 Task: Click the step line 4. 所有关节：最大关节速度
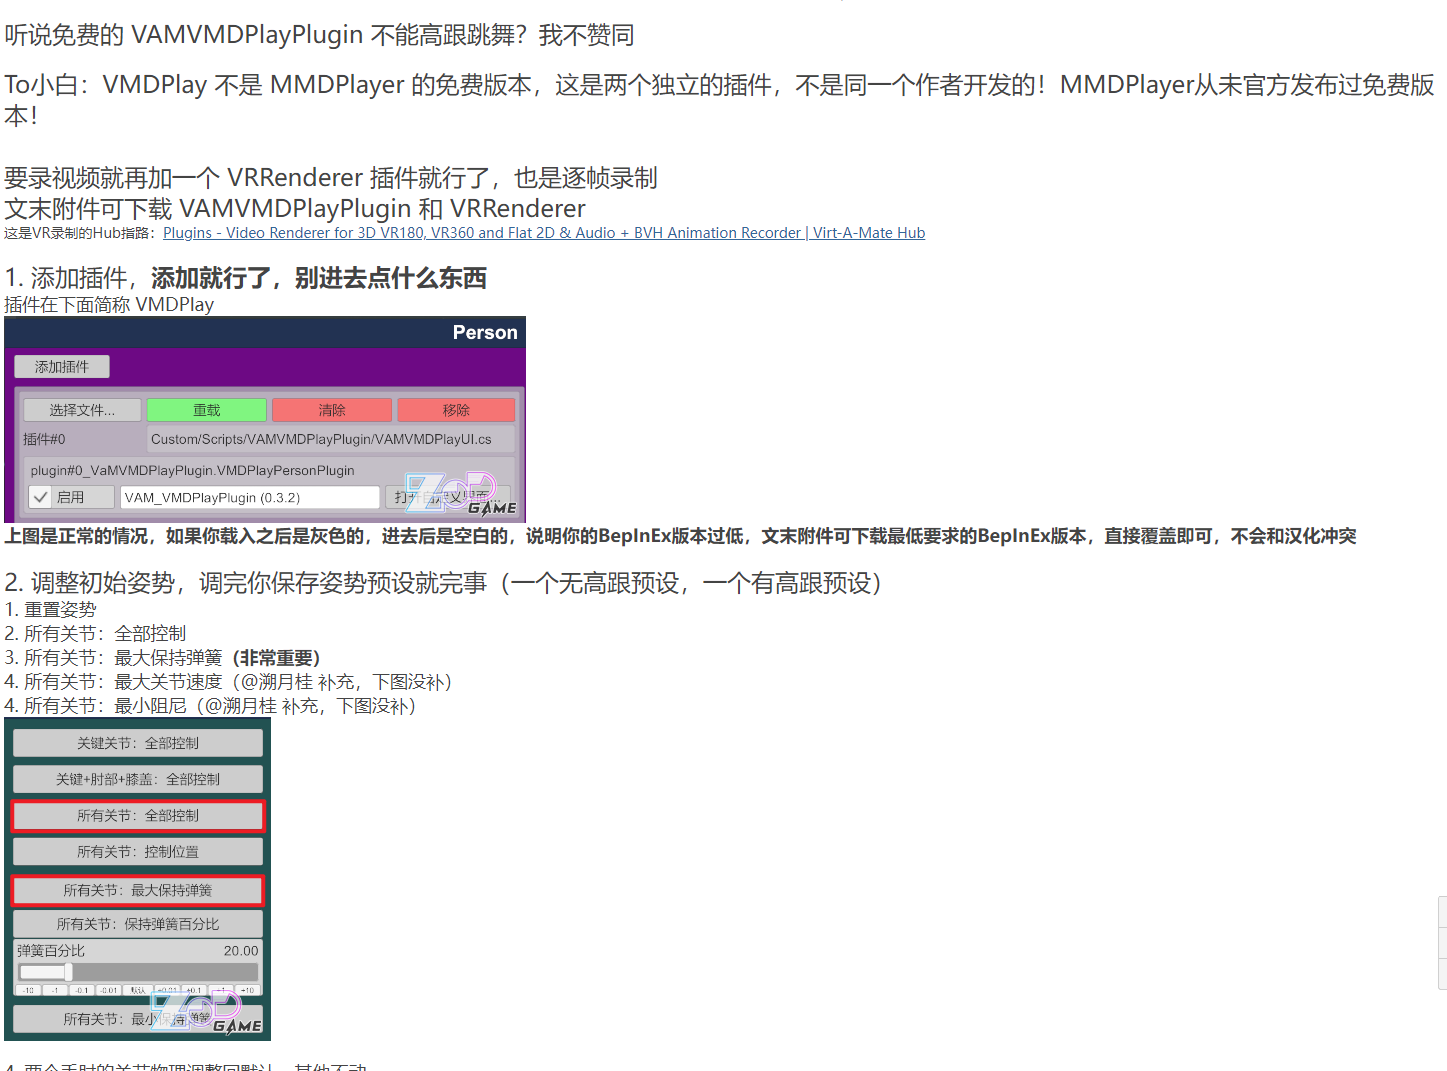point(229,682)
